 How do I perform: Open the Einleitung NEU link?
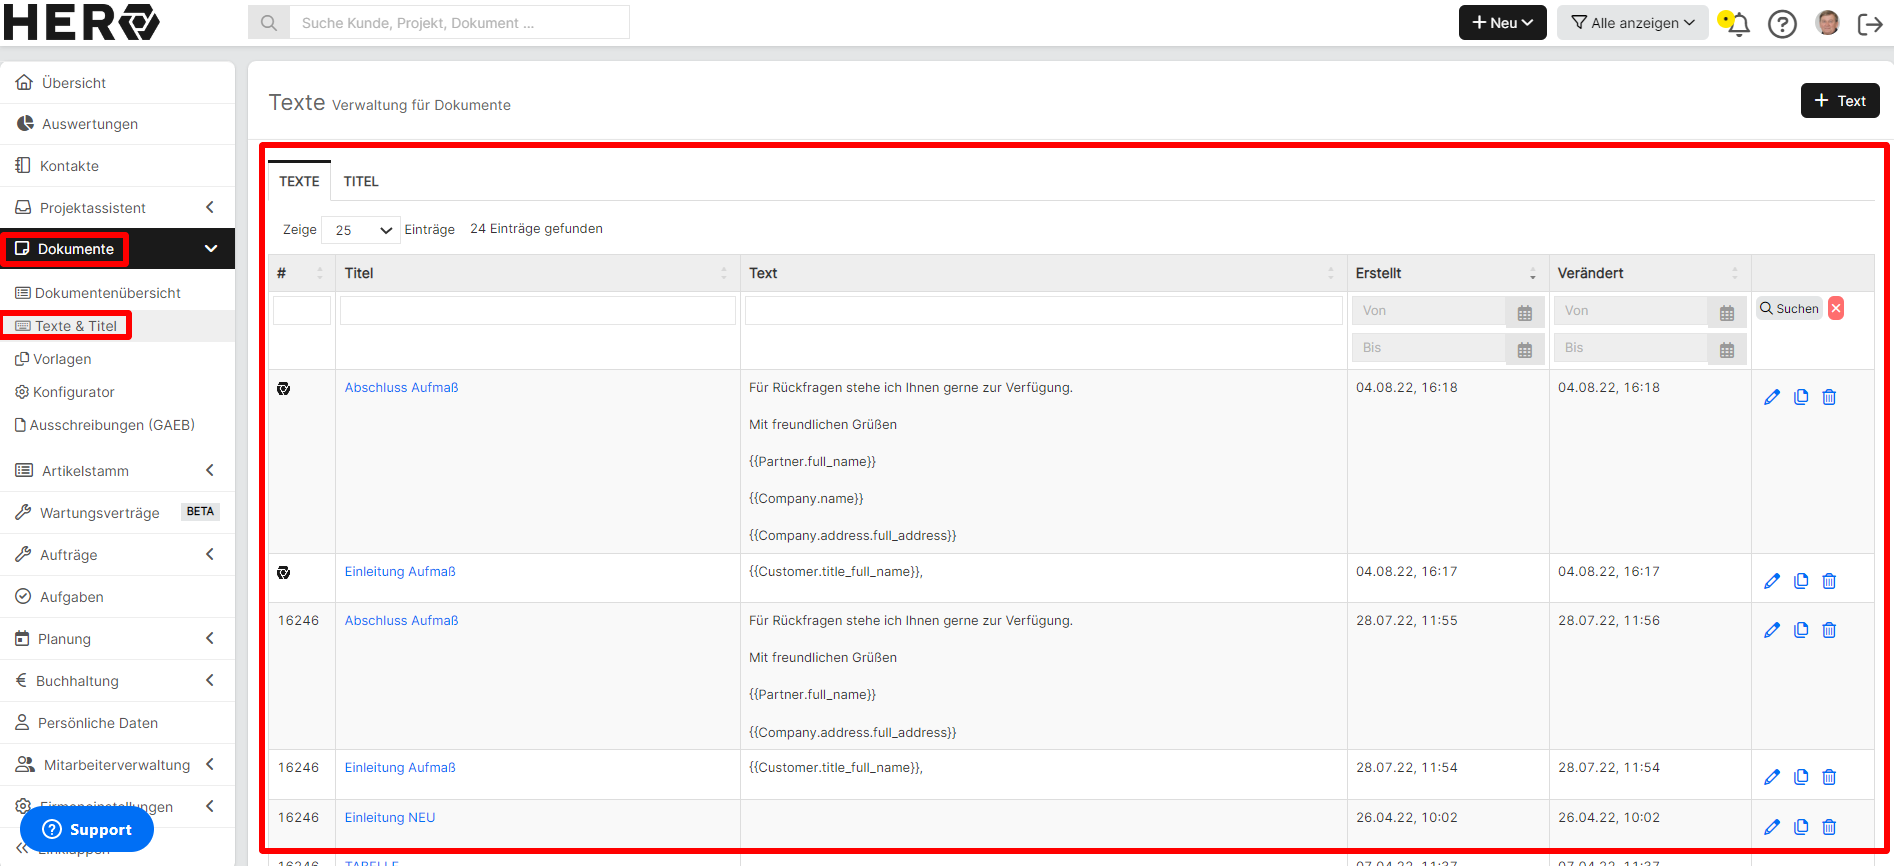point(390,817)
